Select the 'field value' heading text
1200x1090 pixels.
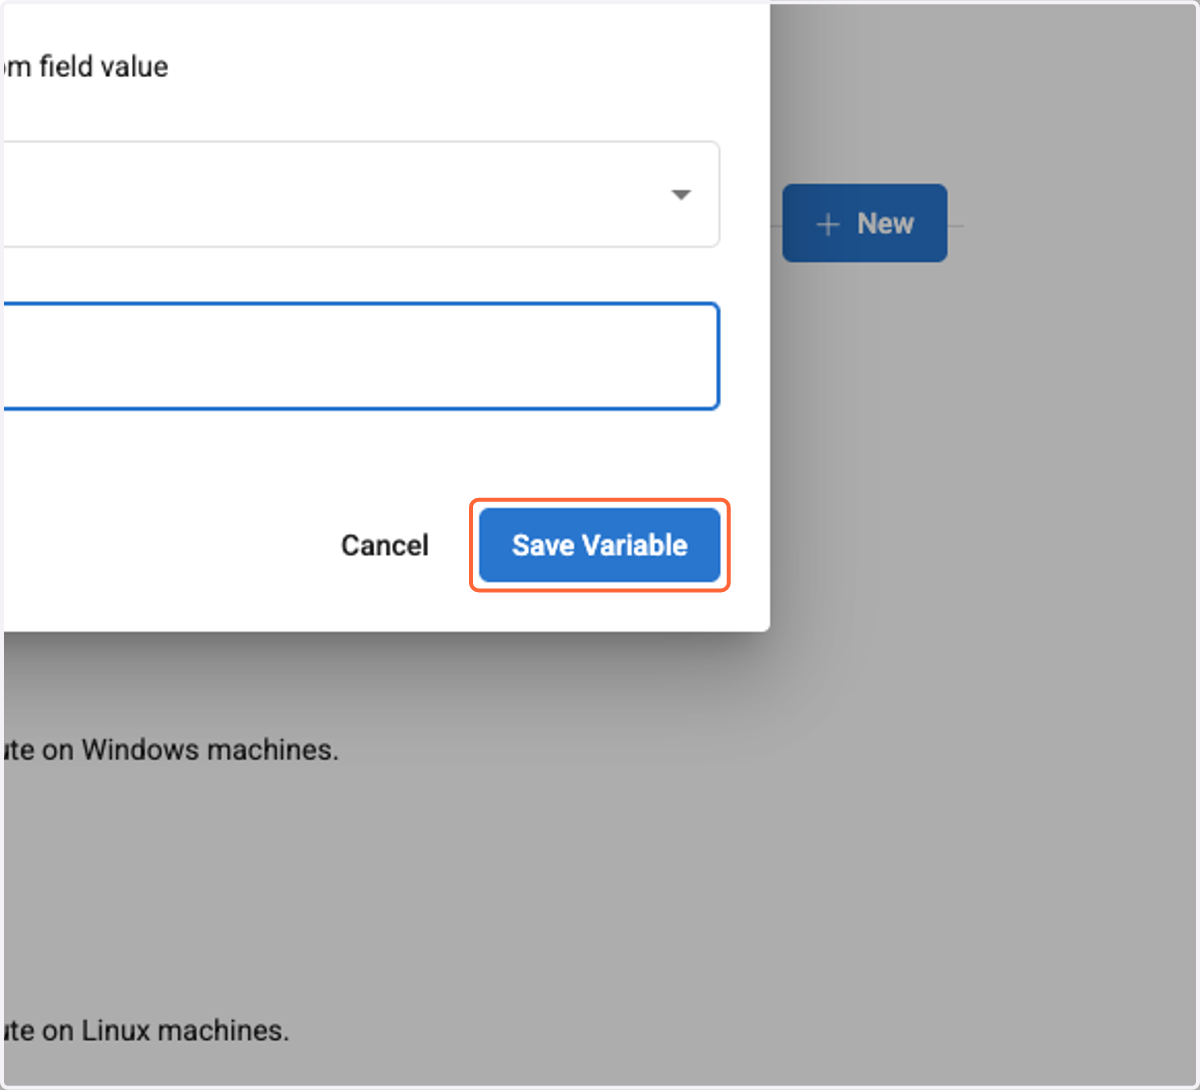tap(104, 67)
